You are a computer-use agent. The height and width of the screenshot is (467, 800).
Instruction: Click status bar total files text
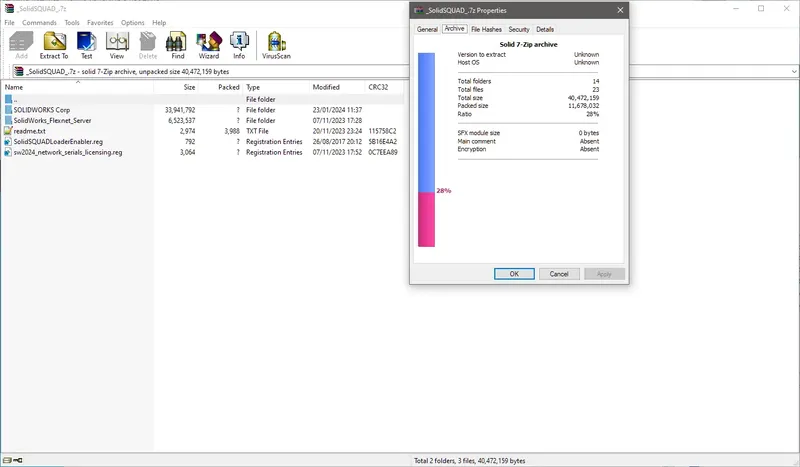tap(469, 461)
